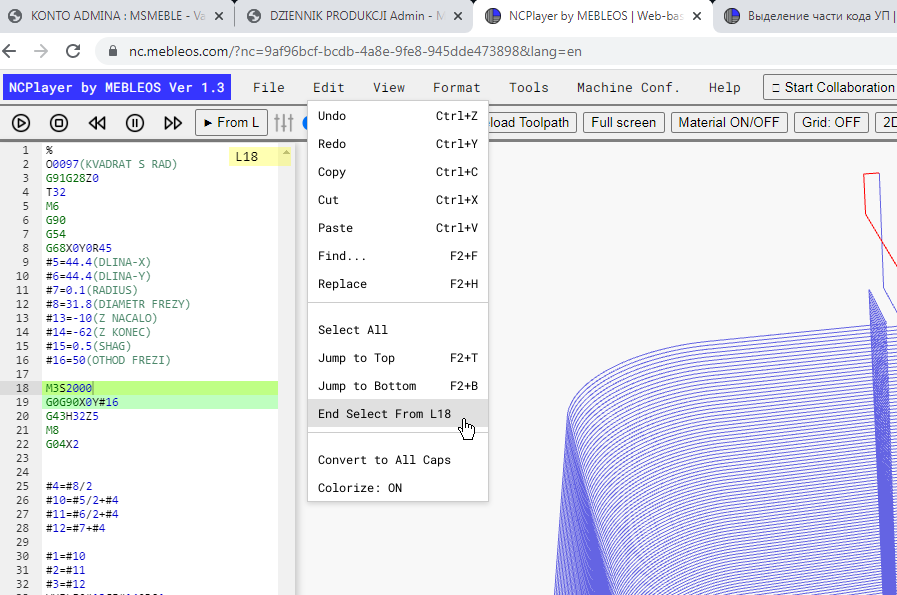Viewport: 897px width, 595px height.
Task: Click the browser Forward arrow
Action: 41,51
